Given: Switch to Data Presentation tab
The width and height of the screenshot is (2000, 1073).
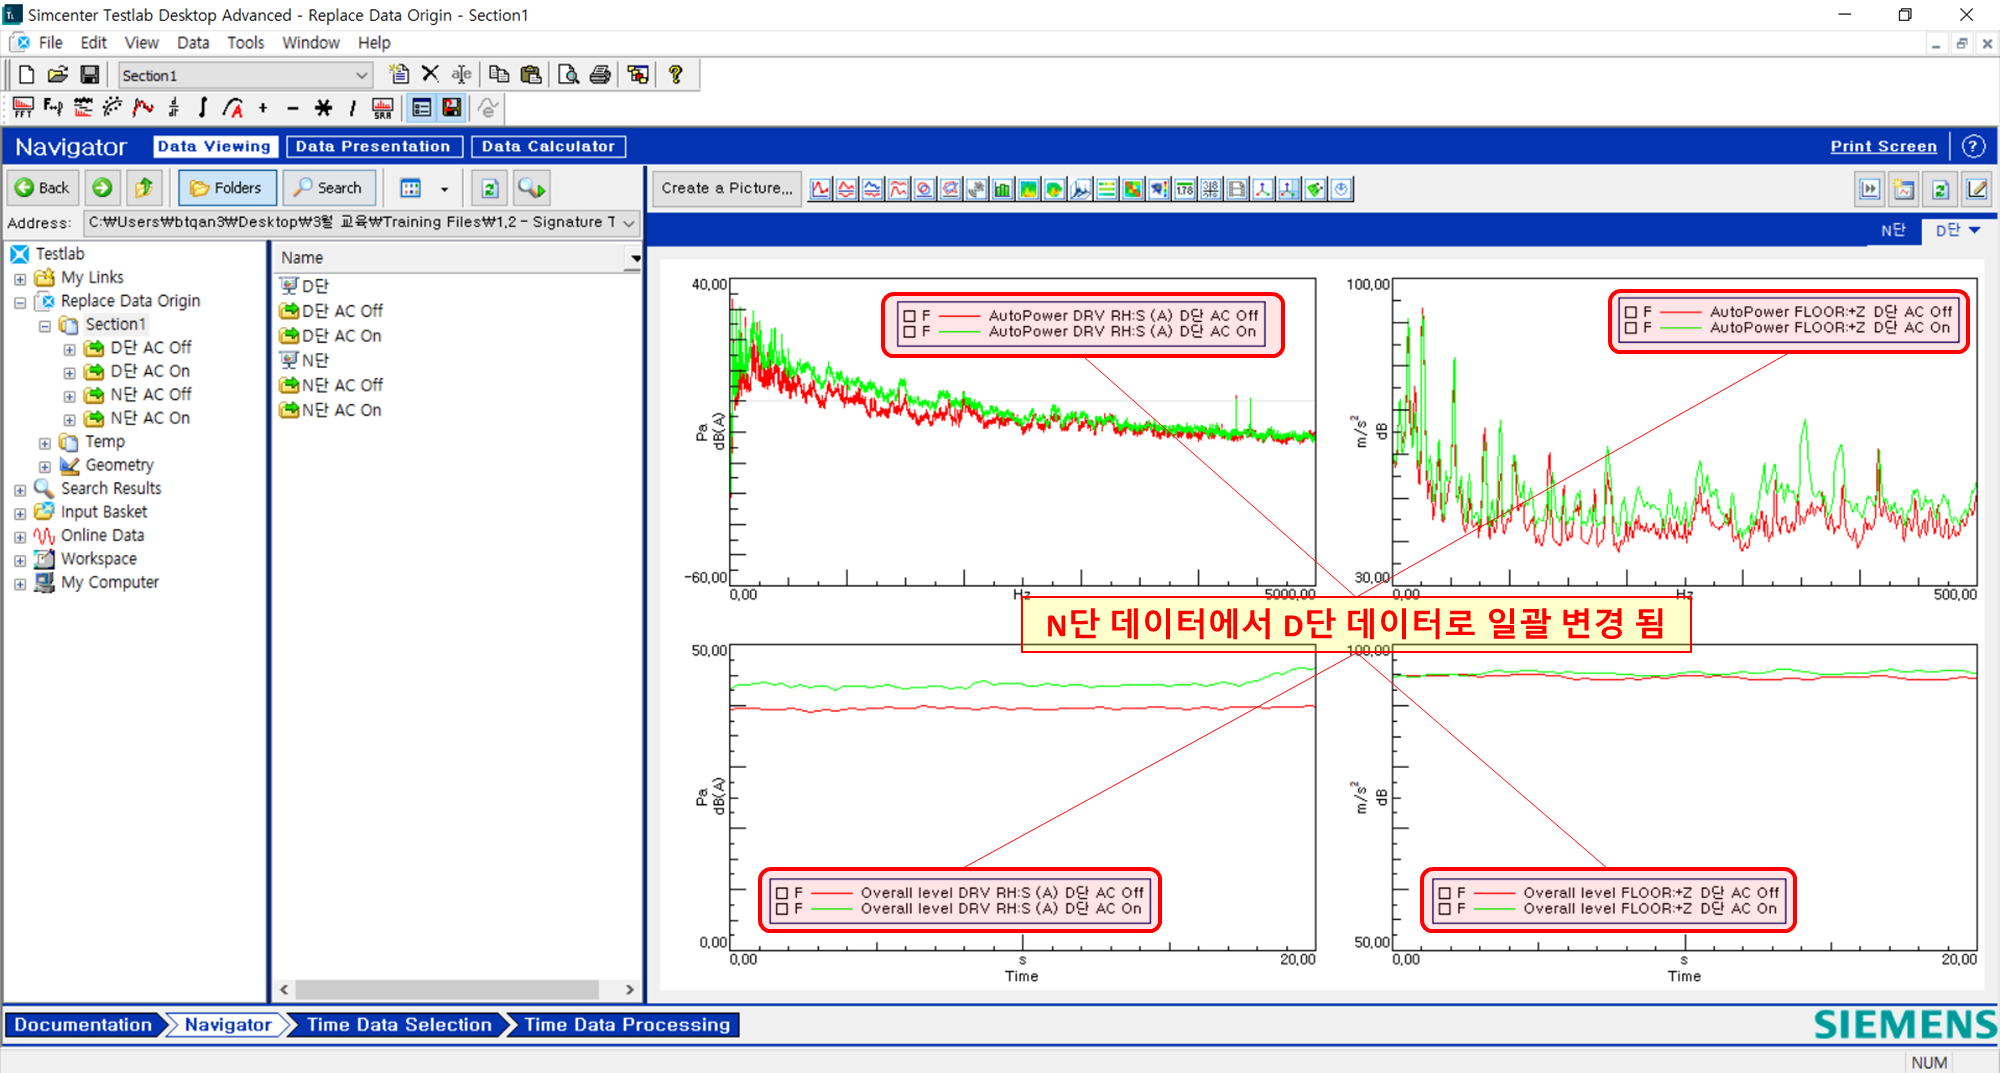Looking at the screenshot, I should pos(374,146).
